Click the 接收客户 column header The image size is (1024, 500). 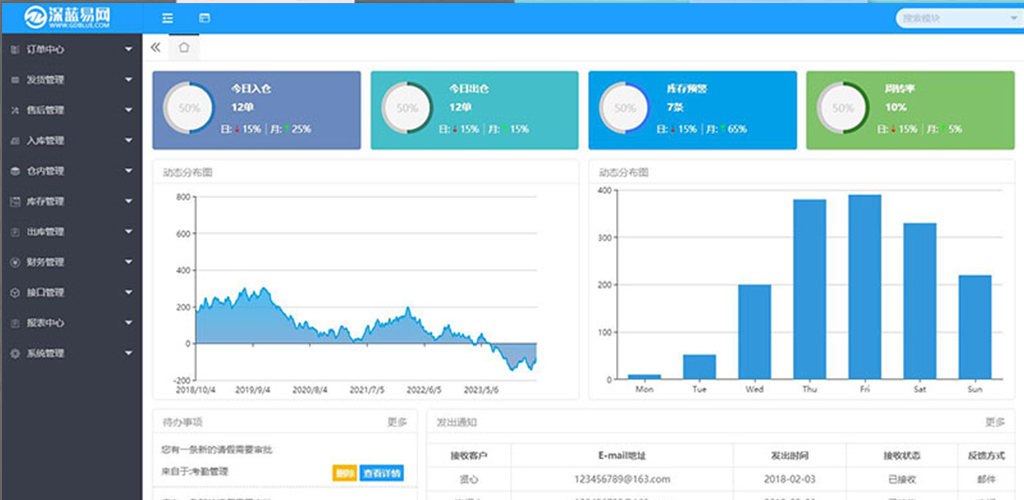click(468, 455)
